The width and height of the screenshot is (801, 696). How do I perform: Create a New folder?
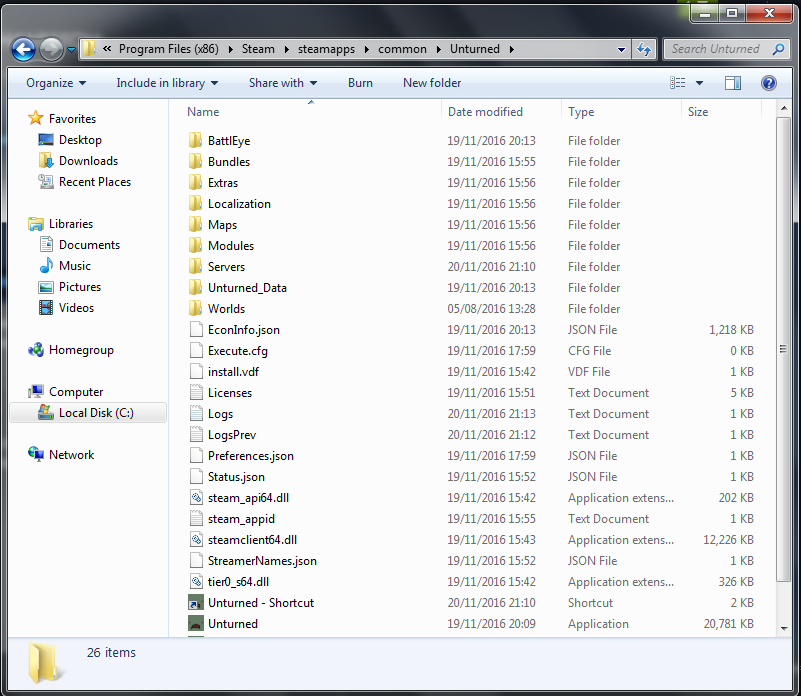(432, 83)
